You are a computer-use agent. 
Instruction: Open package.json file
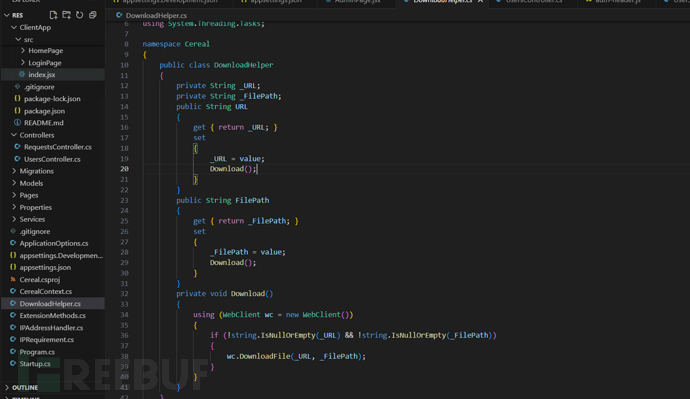click(44, 111)
